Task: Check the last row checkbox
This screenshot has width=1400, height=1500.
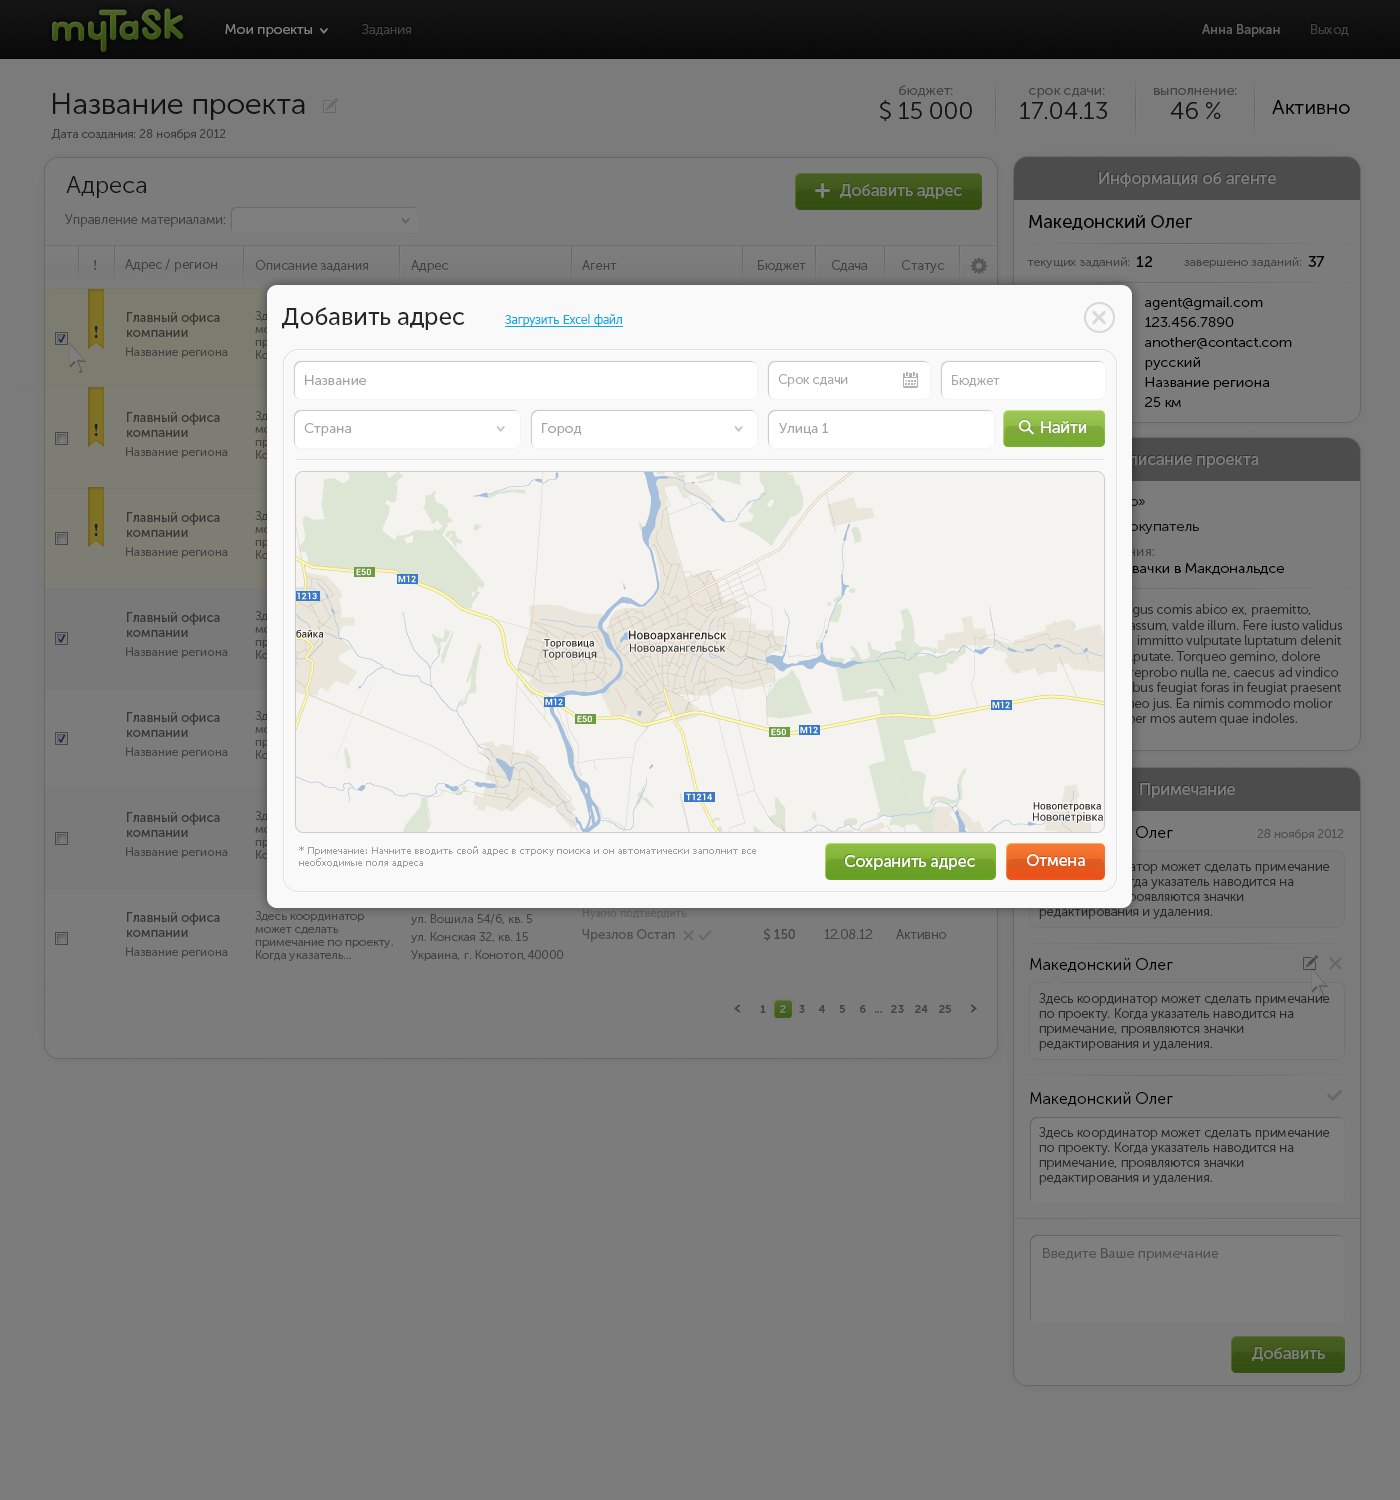Action: point(62,939)
